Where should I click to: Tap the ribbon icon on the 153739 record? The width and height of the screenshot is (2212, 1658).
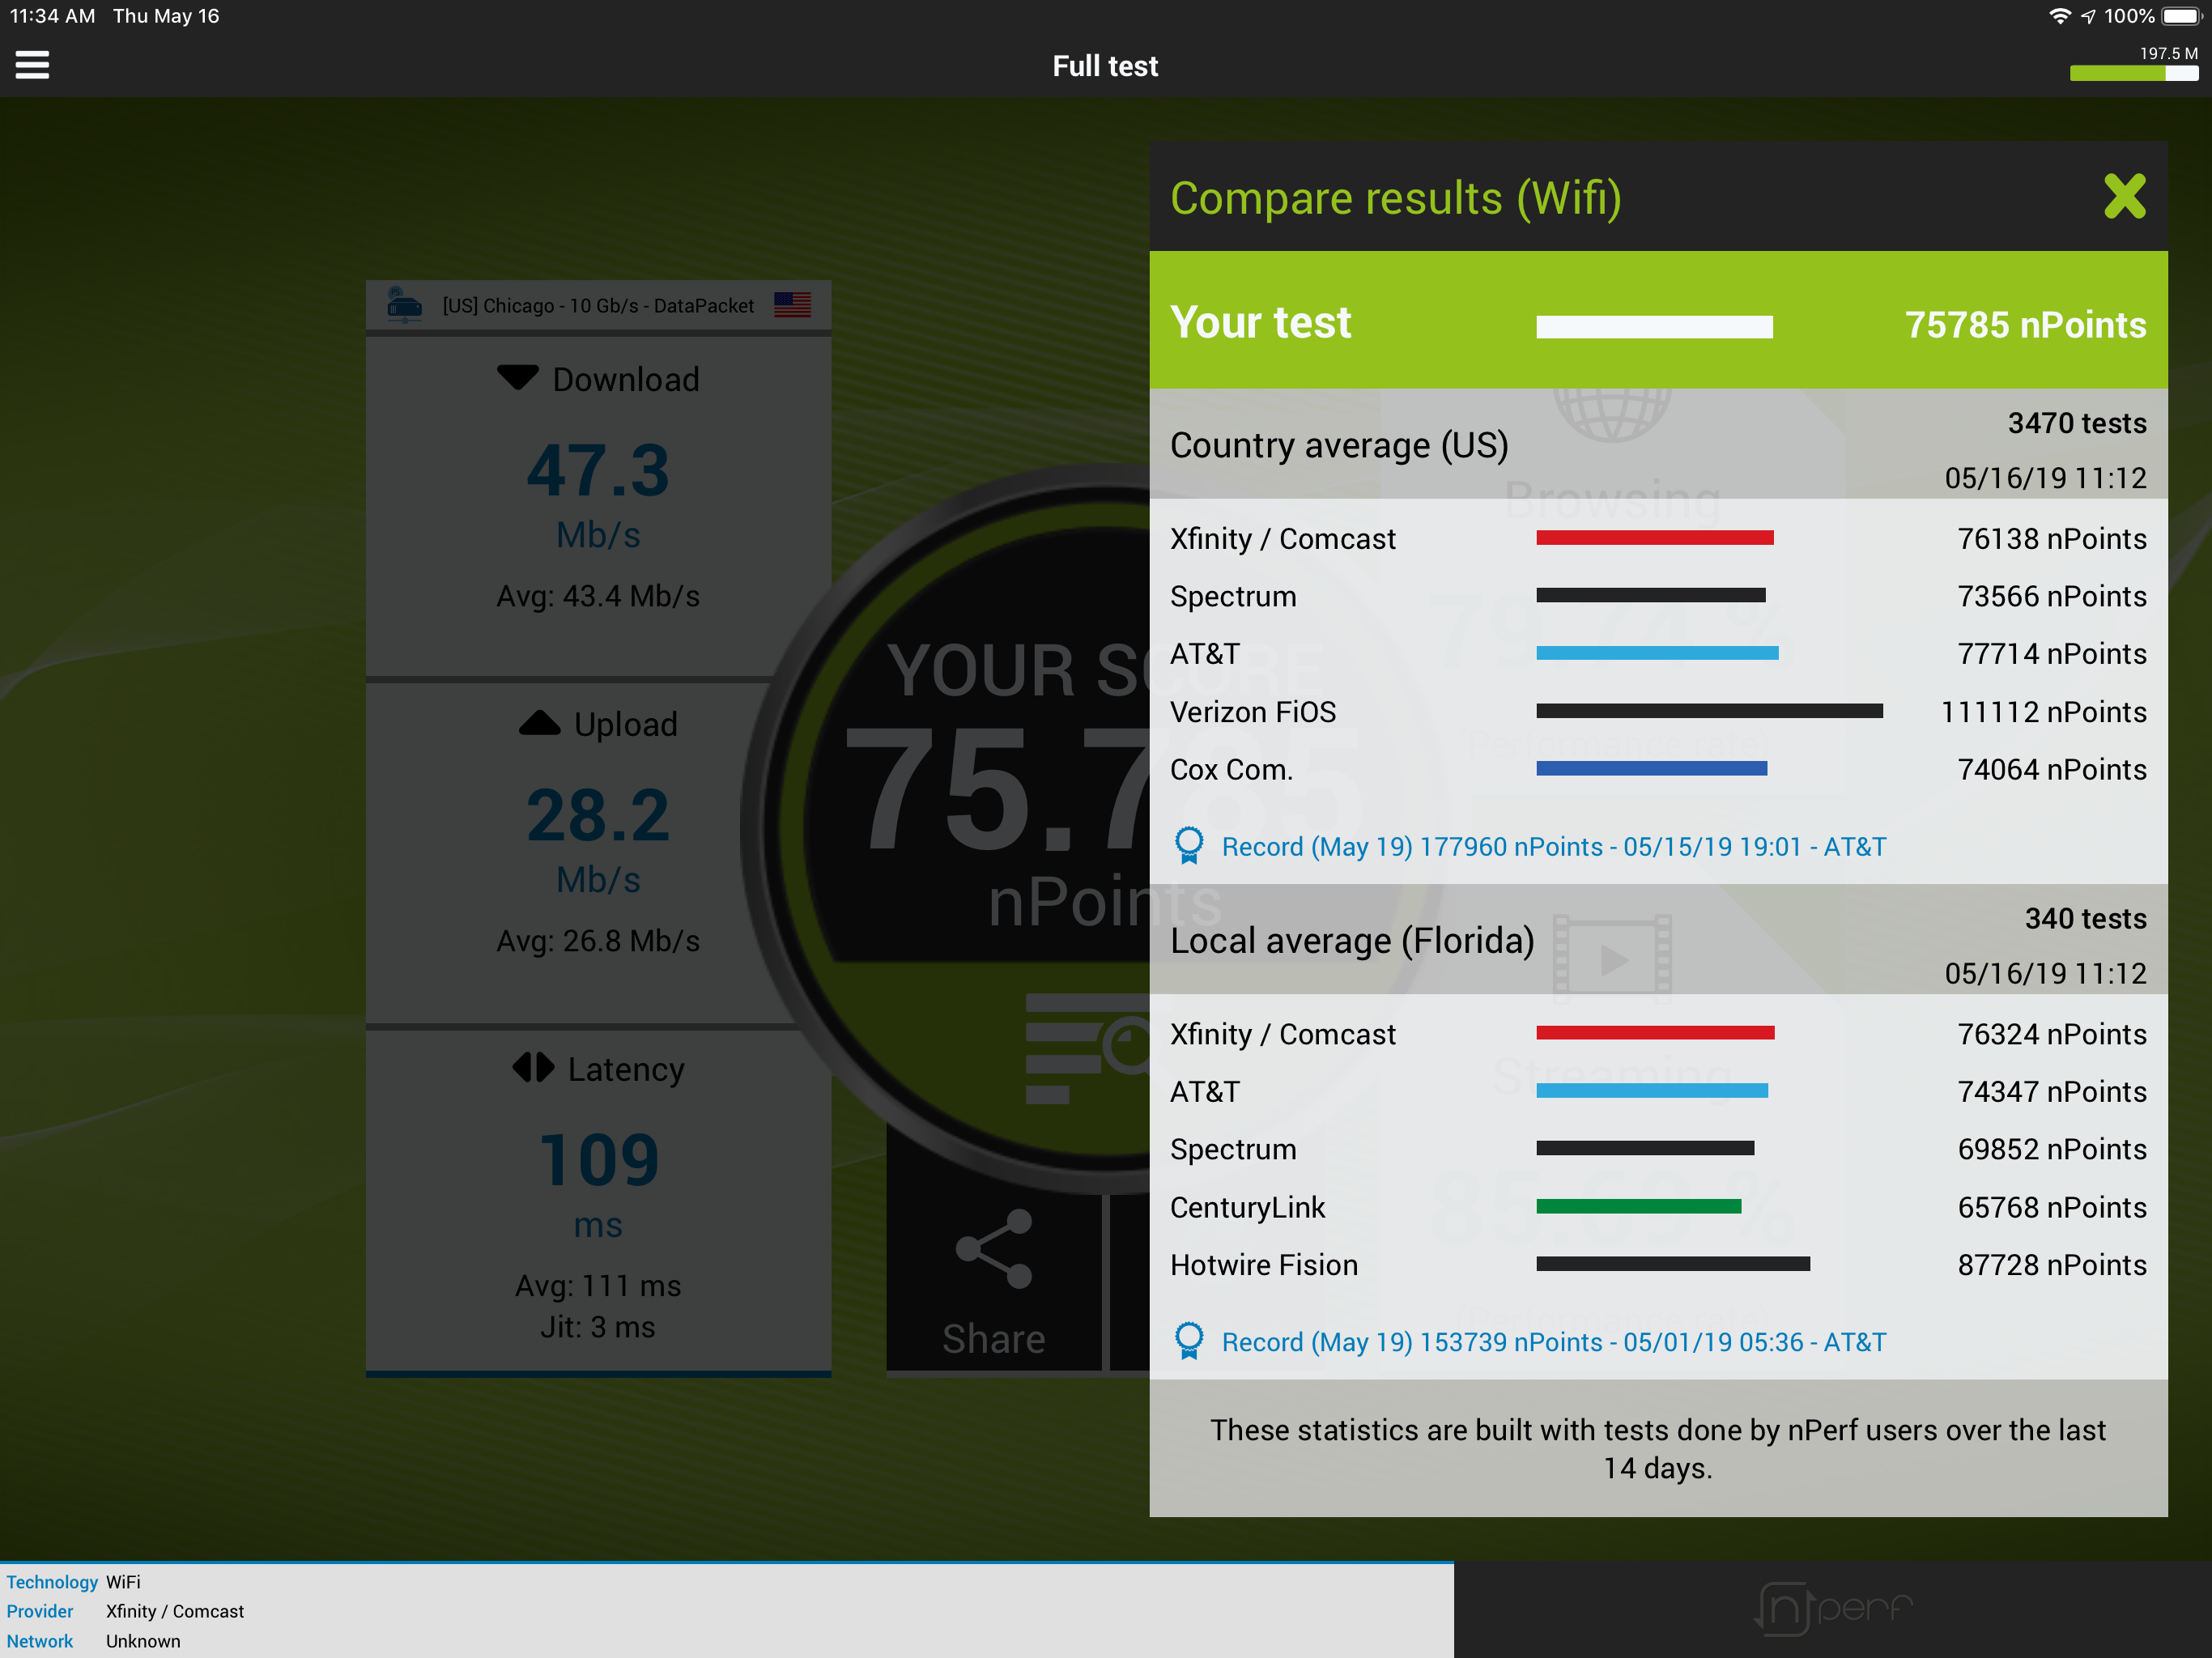pos(1189,1341)
